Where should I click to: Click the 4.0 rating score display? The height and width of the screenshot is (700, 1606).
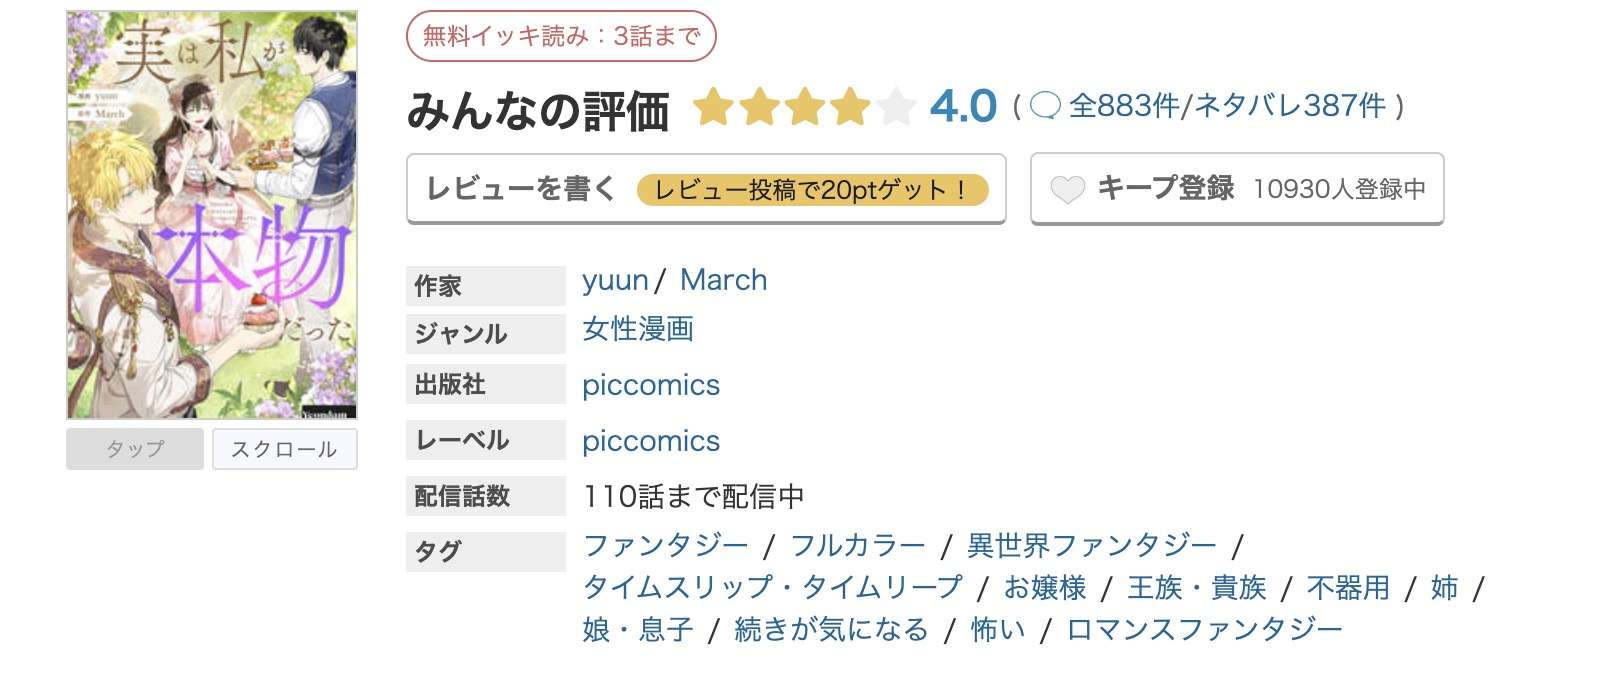(961, 105)
